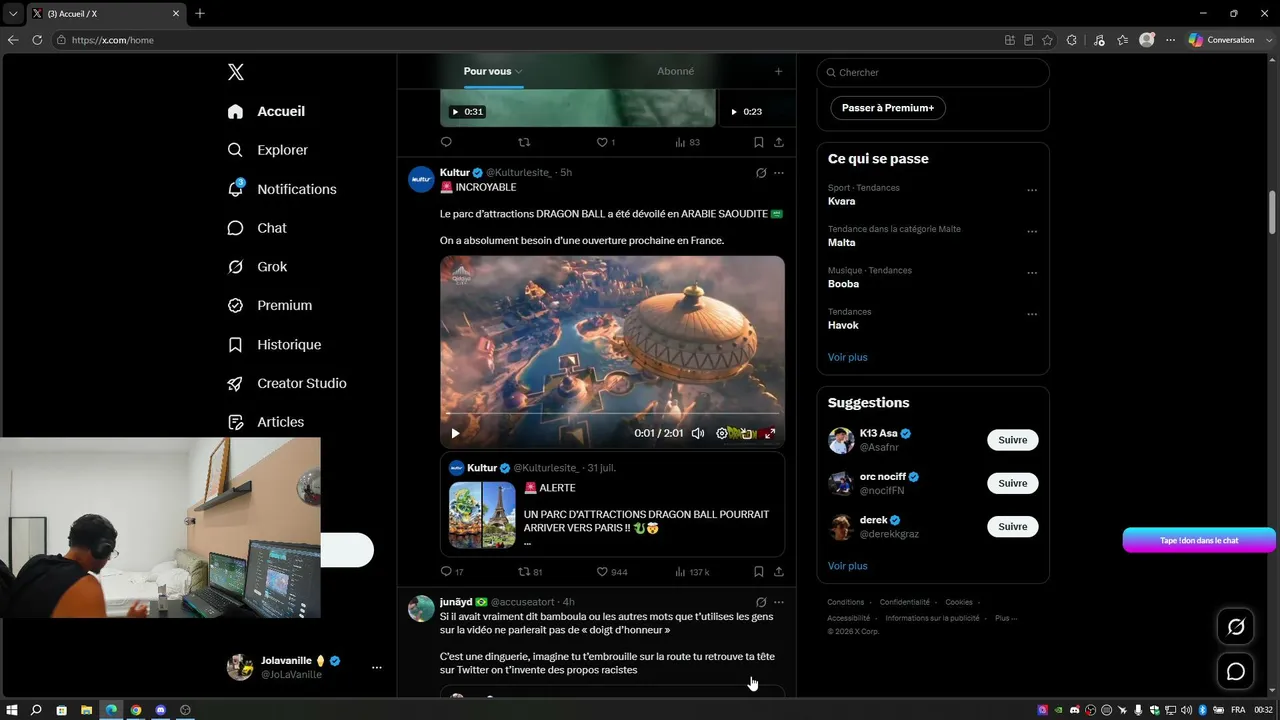The height and width of the screenshot is (720, 1280).
Task: Open Creator Studio in the sidebar
Action: point(287,383)
